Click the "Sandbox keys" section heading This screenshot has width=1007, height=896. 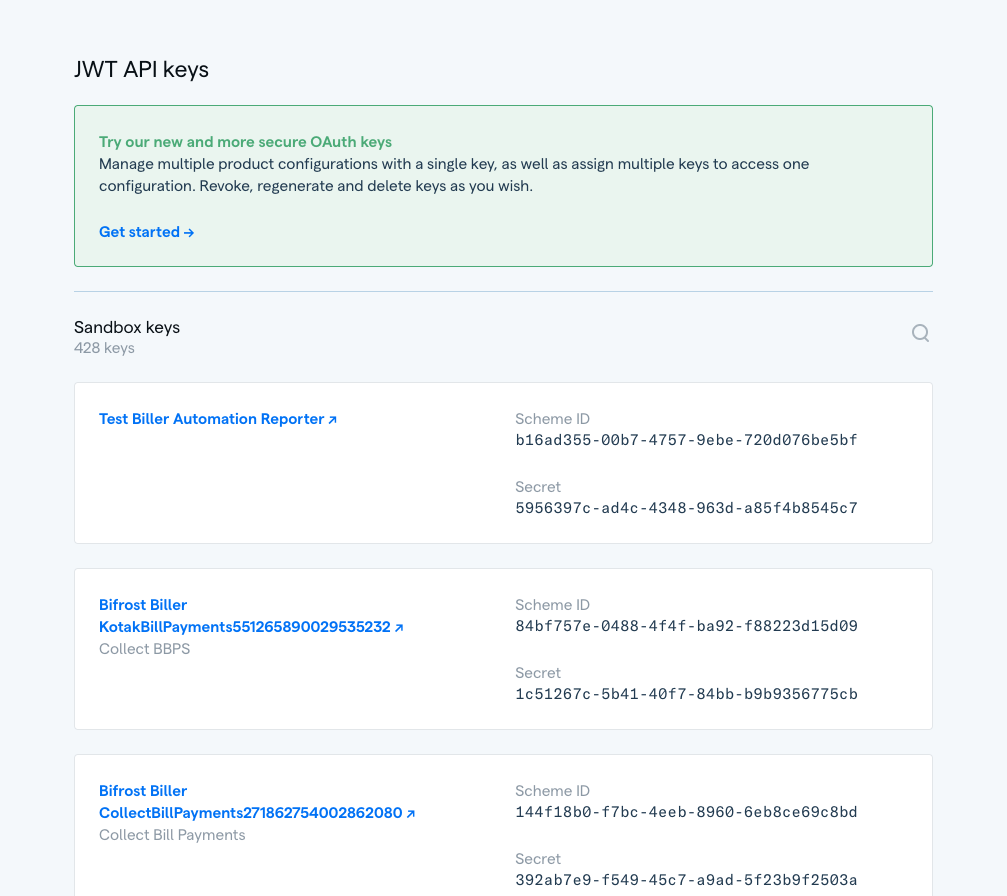coord(127,327)
